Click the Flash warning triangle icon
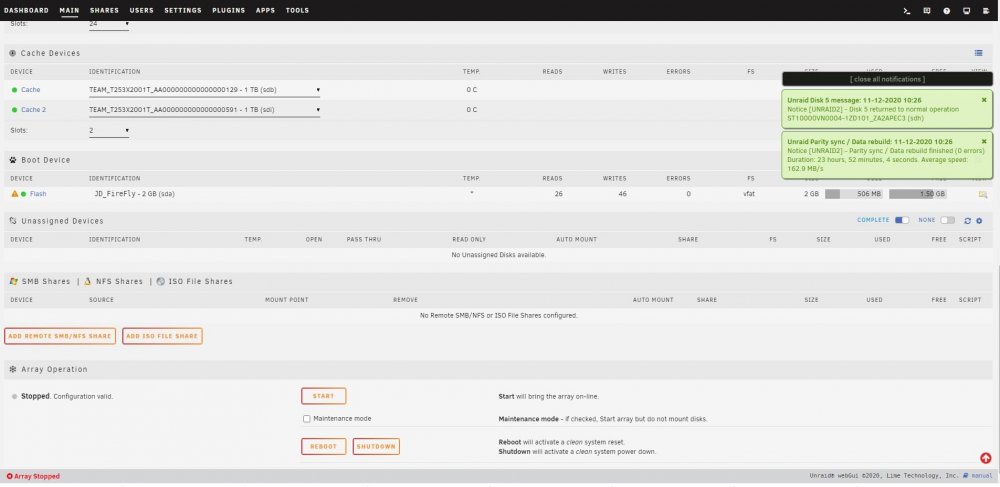 coord(15,194)
